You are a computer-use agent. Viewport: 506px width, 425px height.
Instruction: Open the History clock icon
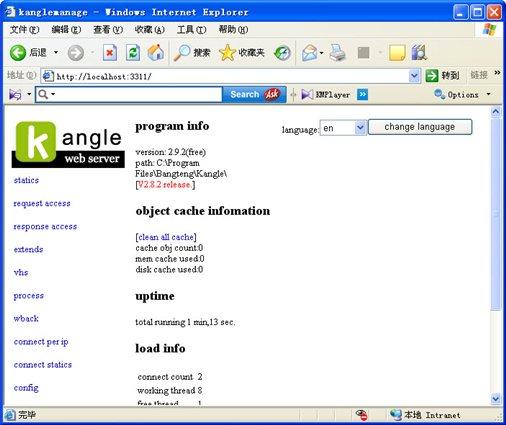coord(282,53)
